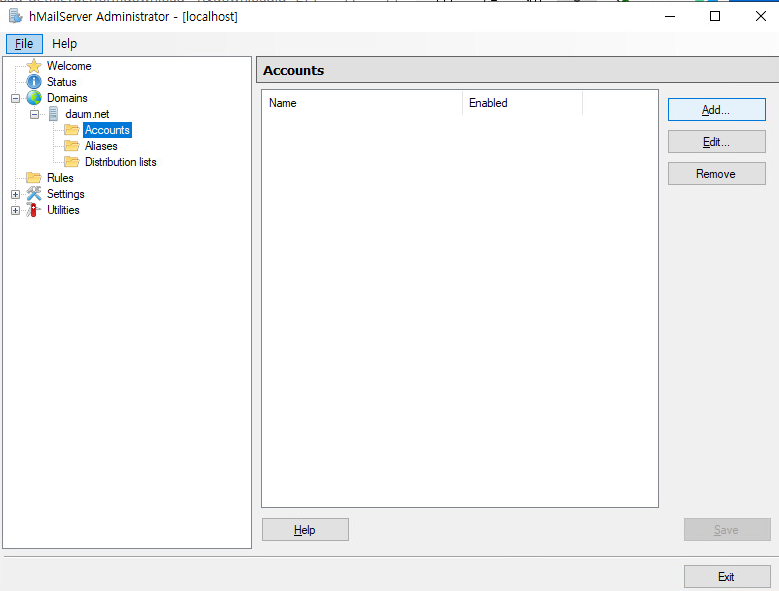779x591 pixels.
Task: Sort accounts by Enabled column header
Action: pyautogui.click(x=522, y=103)
